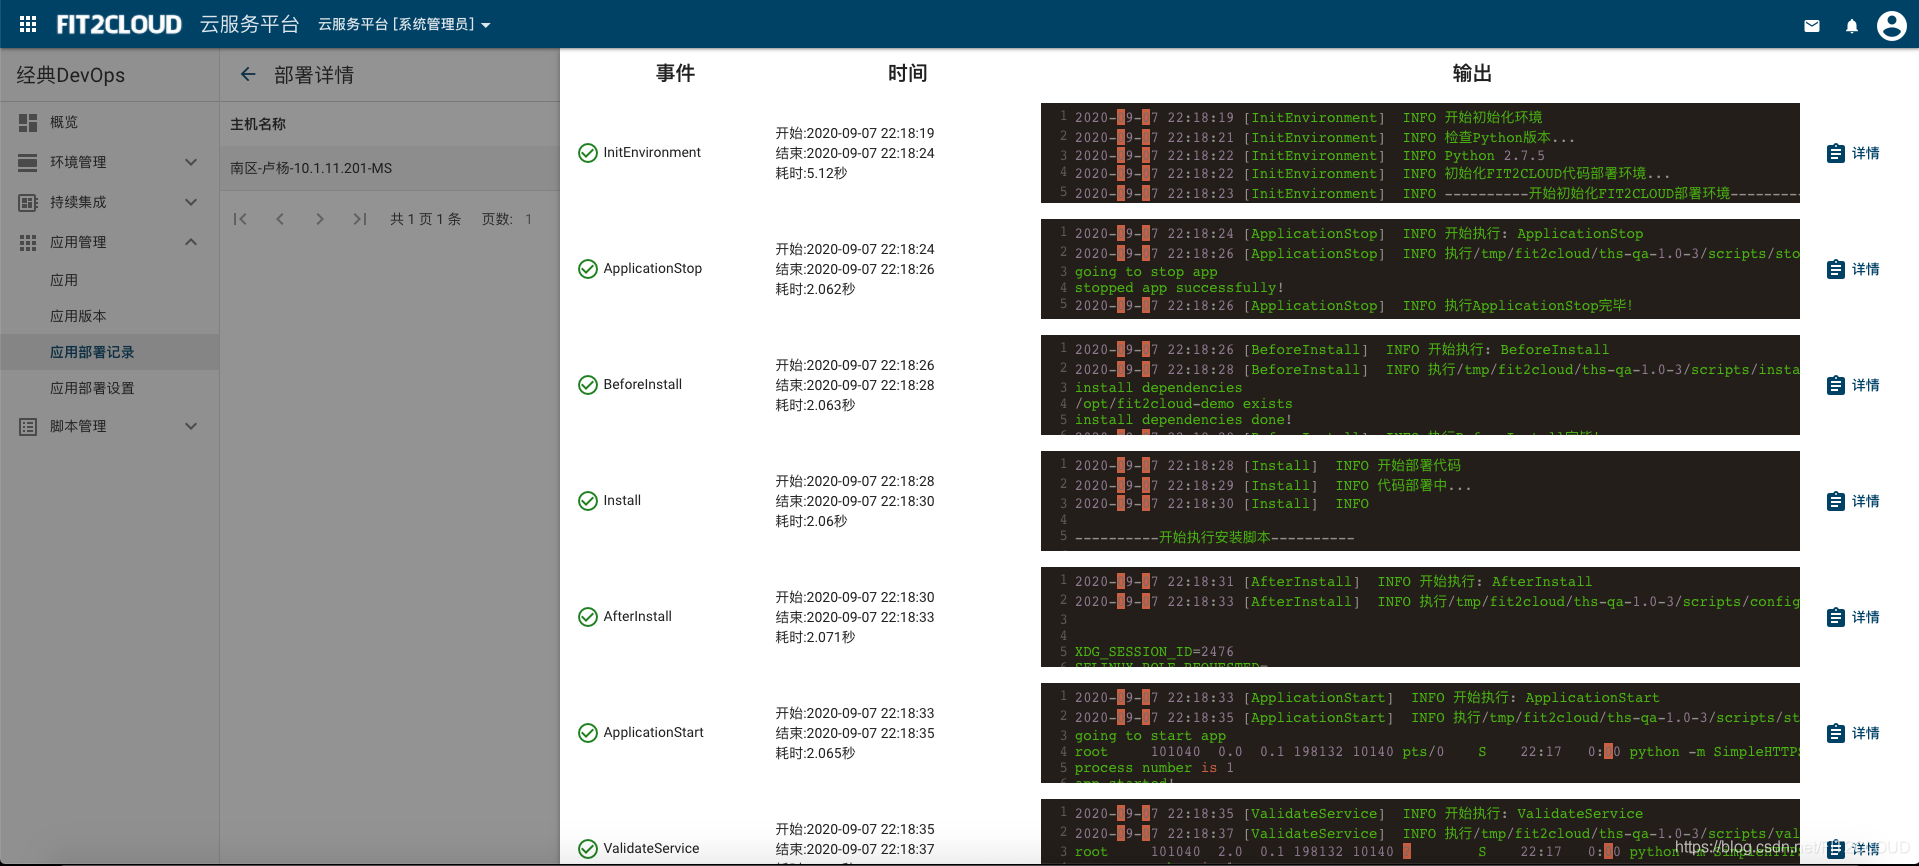Go back using the arrow beside 部署详情
This screenshot has width=1919, height=866.
point(248,74)
